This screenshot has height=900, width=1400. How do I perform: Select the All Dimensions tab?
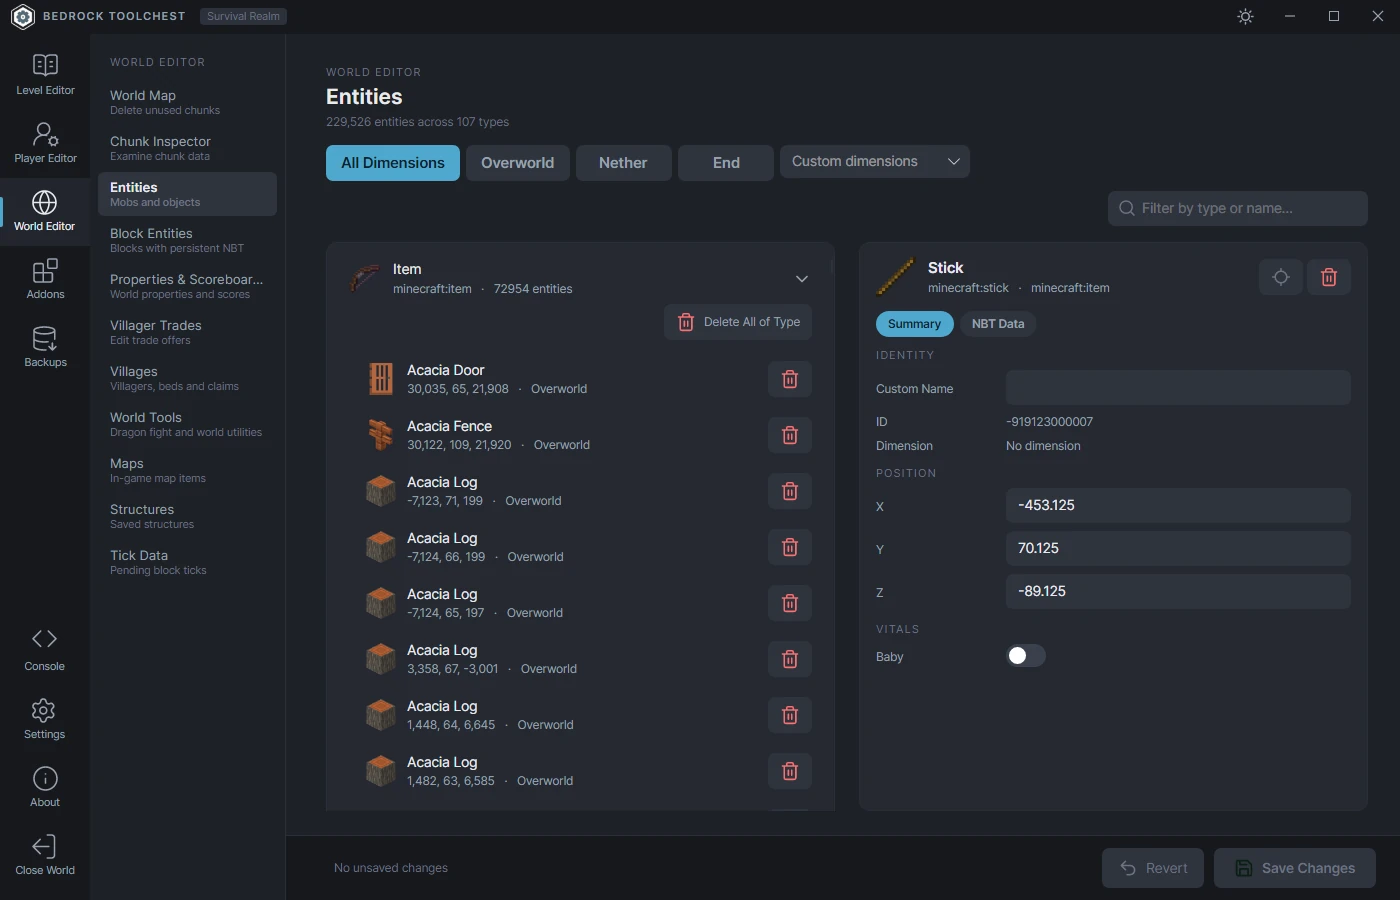click(x=393, y=163)
